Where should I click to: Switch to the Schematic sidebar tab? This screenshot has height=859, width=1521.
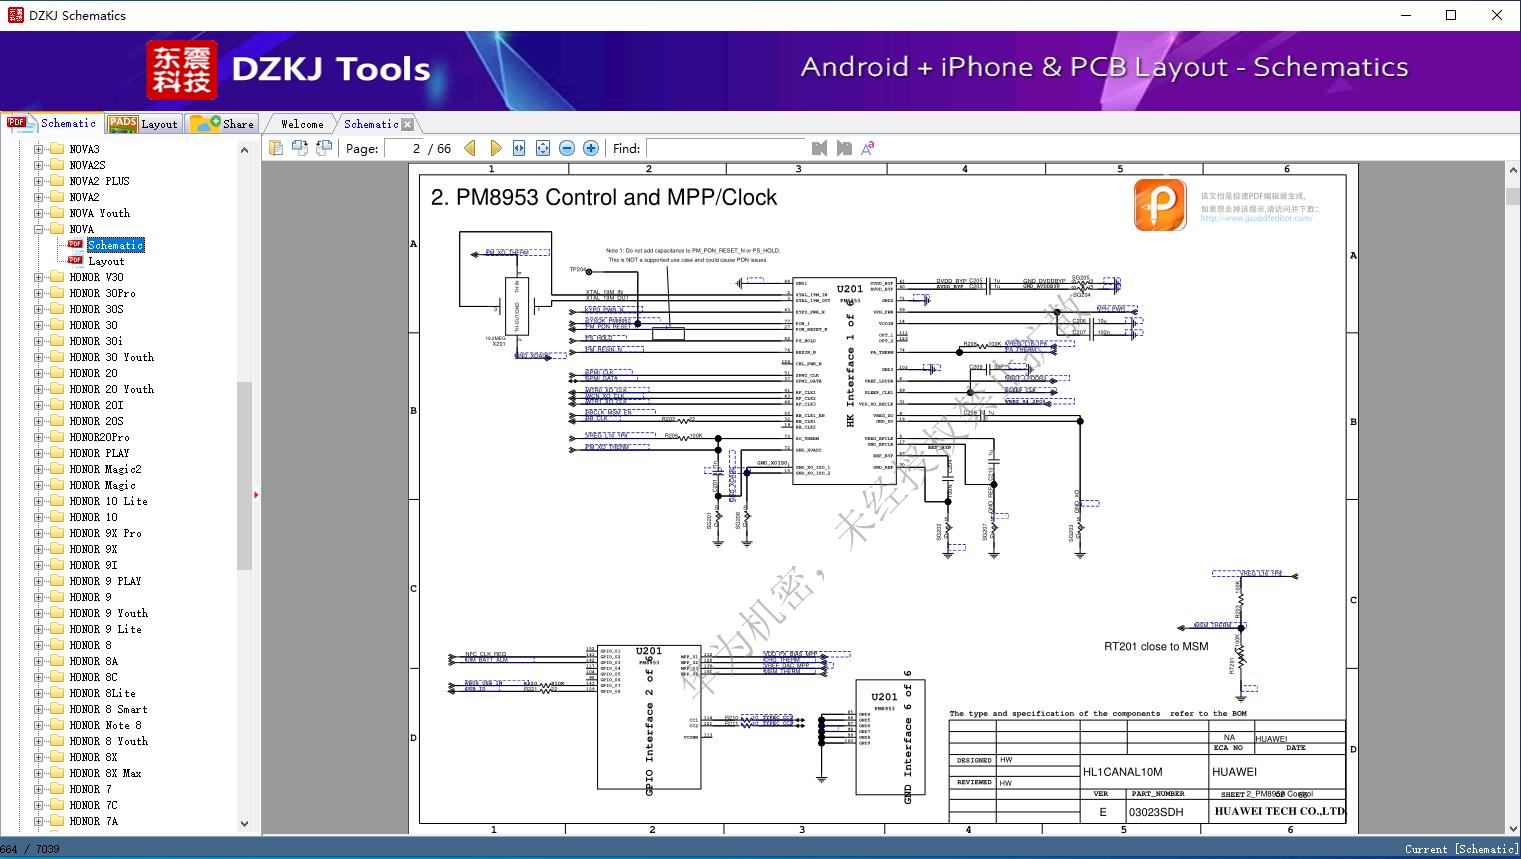coord(52,123)
